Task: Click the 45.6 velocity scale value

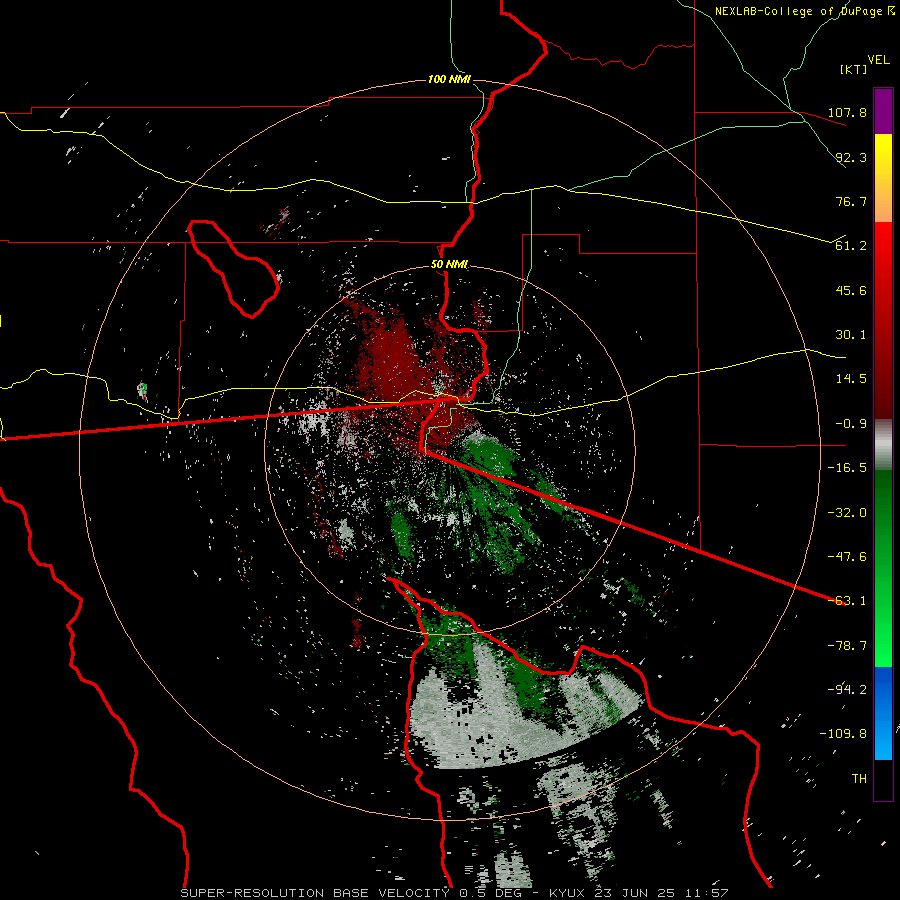Action: point(851,290)
